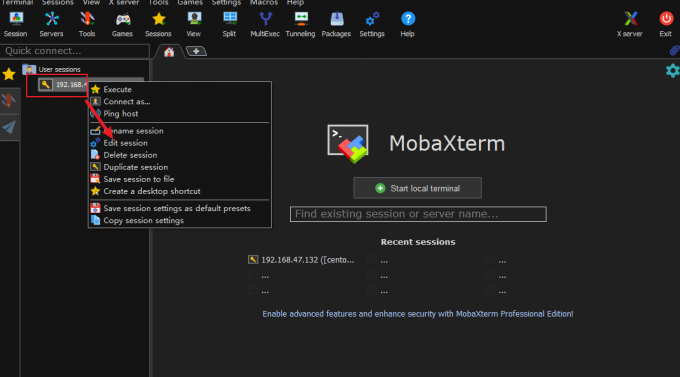
Task: Open the Macros menu
Action: (x=264, y=3)
